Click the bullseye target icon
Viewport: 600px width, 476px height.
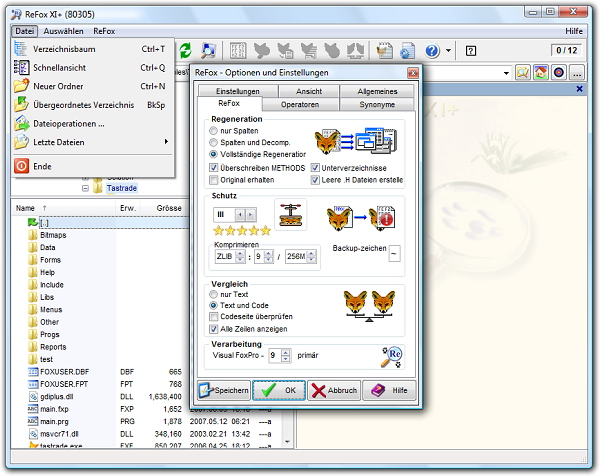pyautogui.click(x=559, y=72)
